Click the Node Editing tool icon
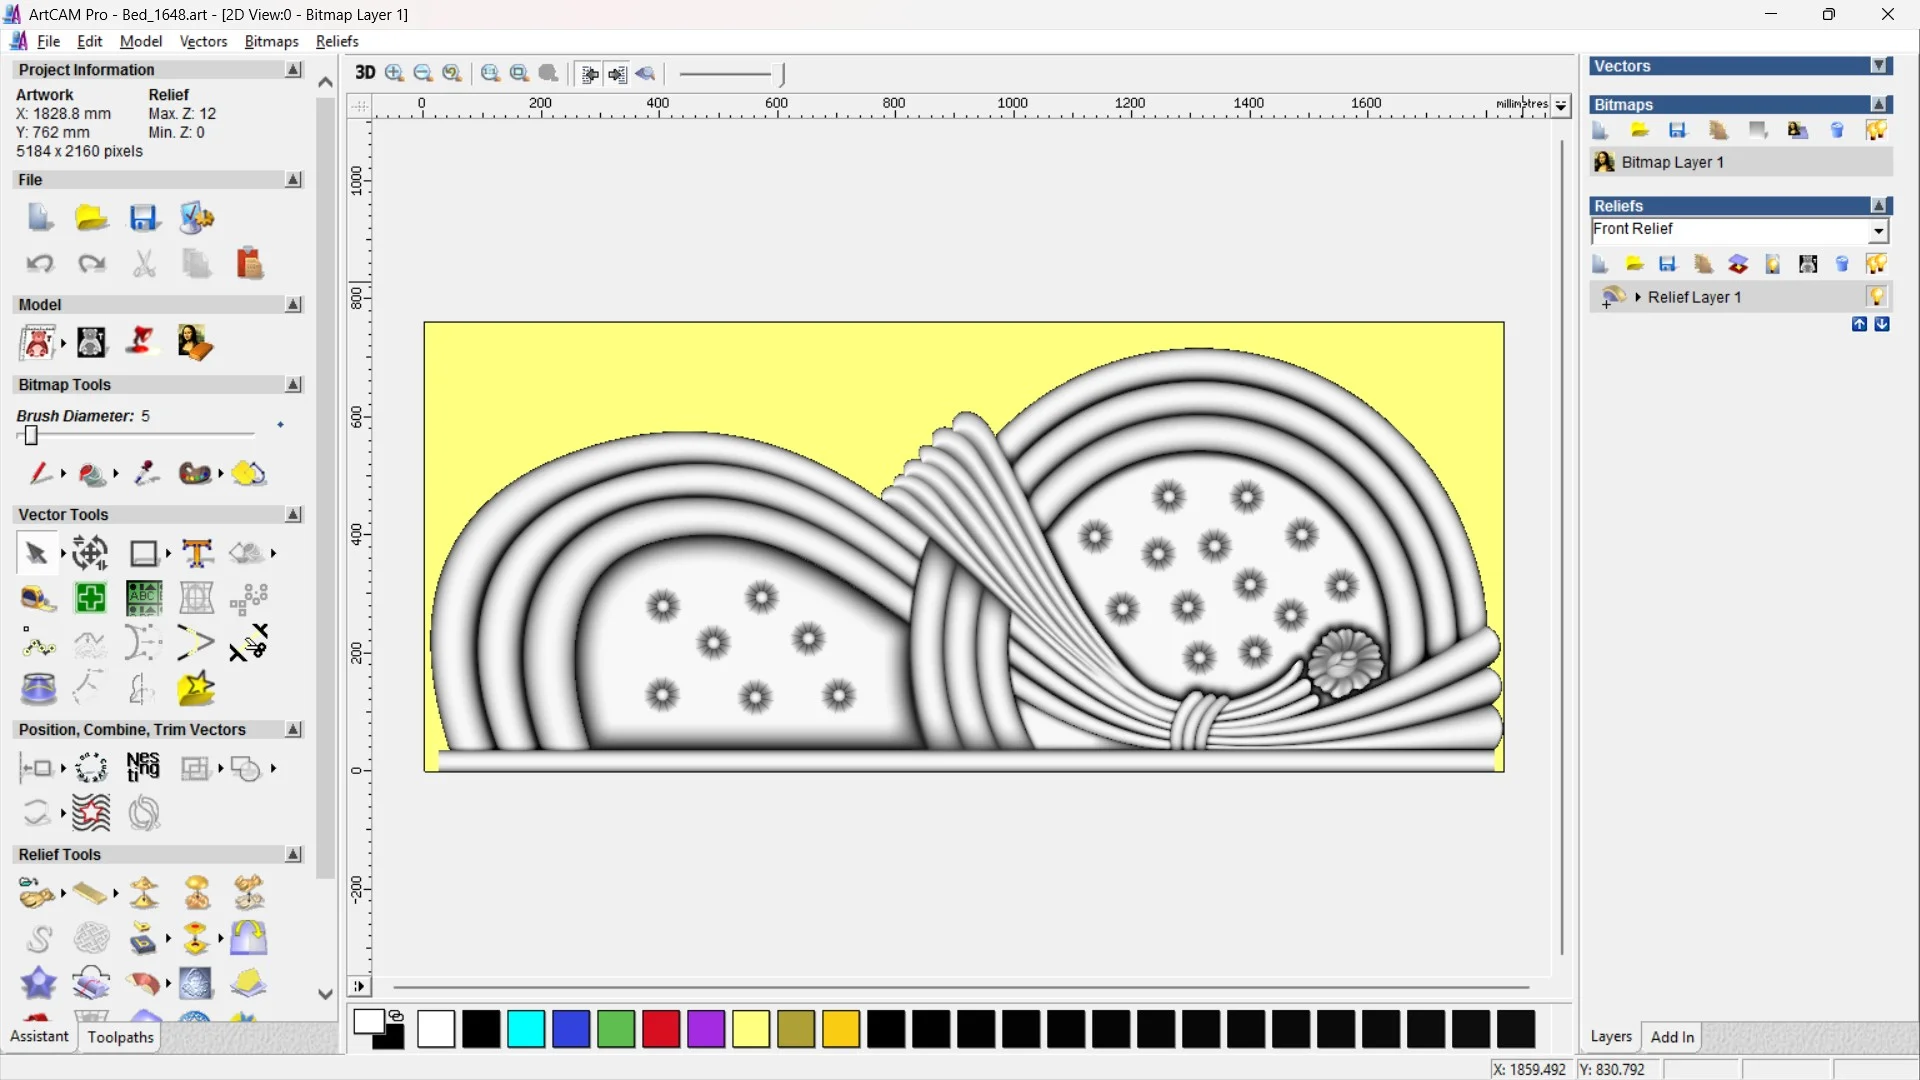1920x1080 pixels. coord(38,644)
